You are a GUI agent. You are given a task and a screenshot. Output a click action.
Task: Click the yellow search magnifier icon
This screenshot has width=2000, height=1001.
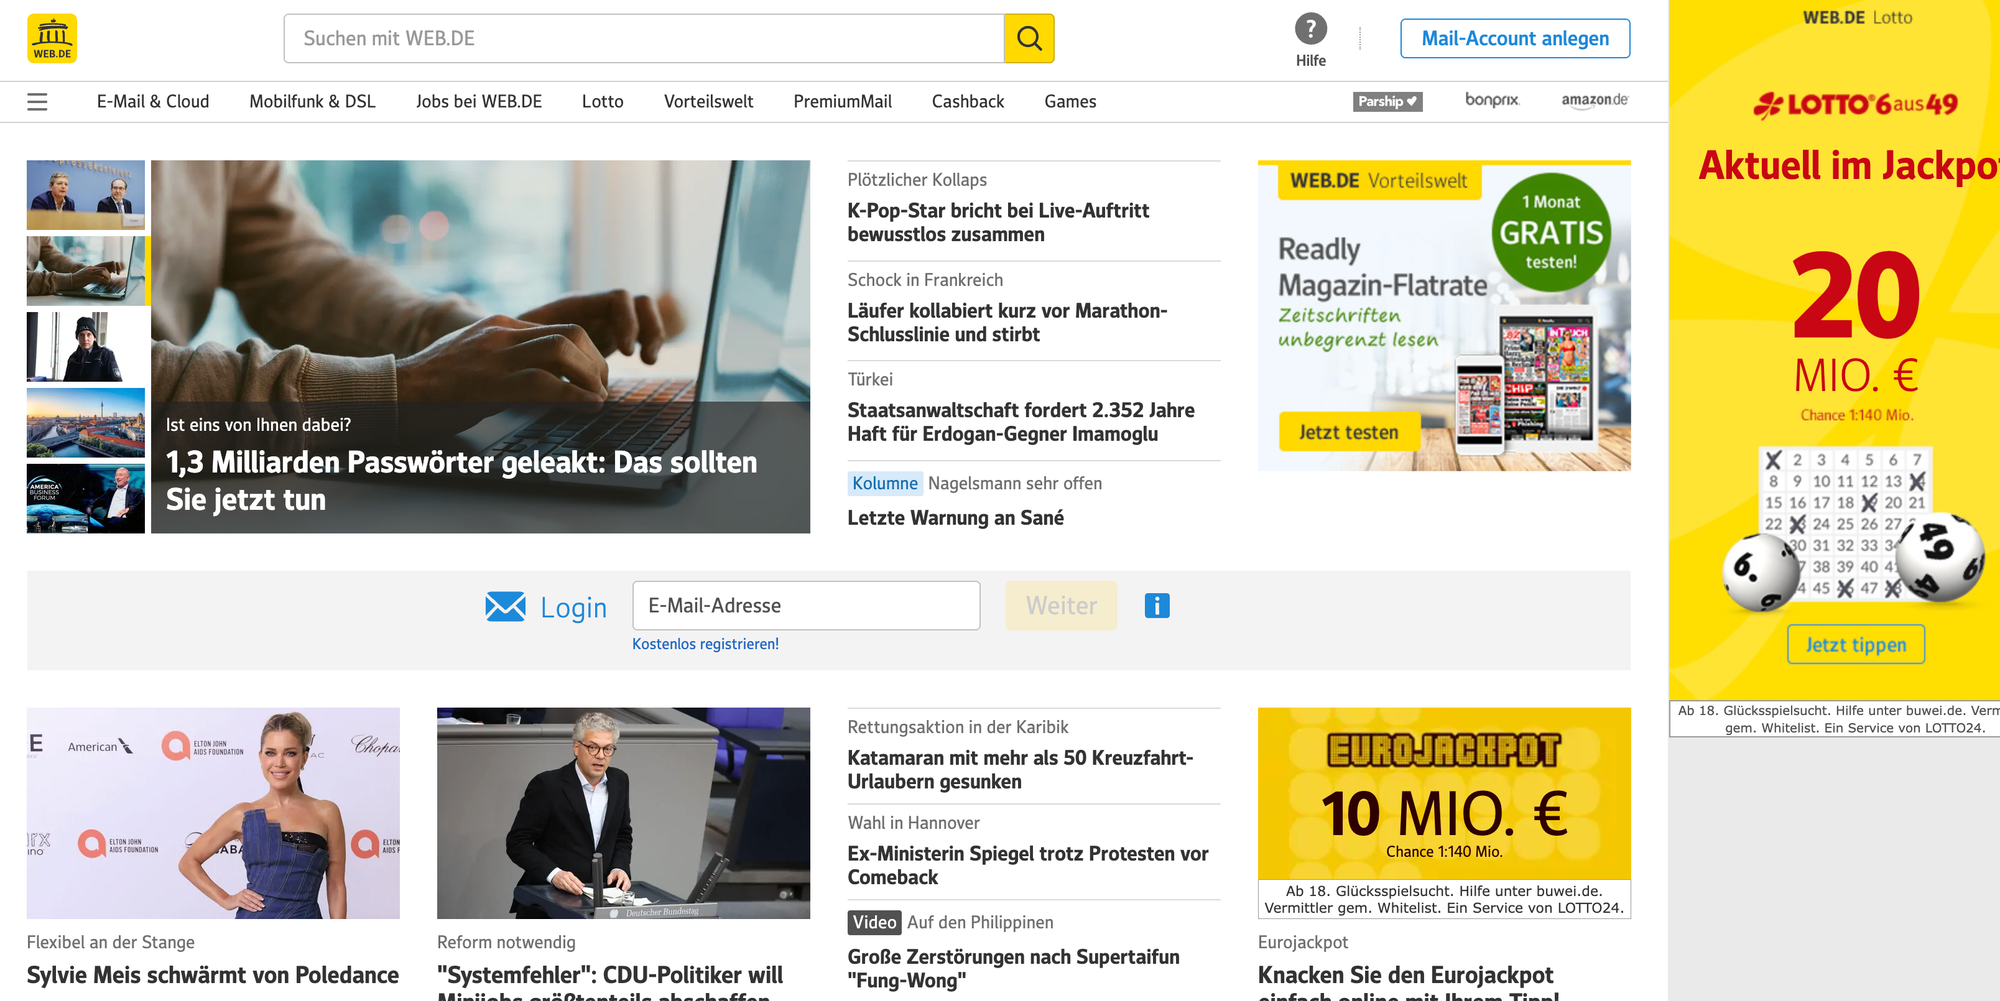point(1029,38)
